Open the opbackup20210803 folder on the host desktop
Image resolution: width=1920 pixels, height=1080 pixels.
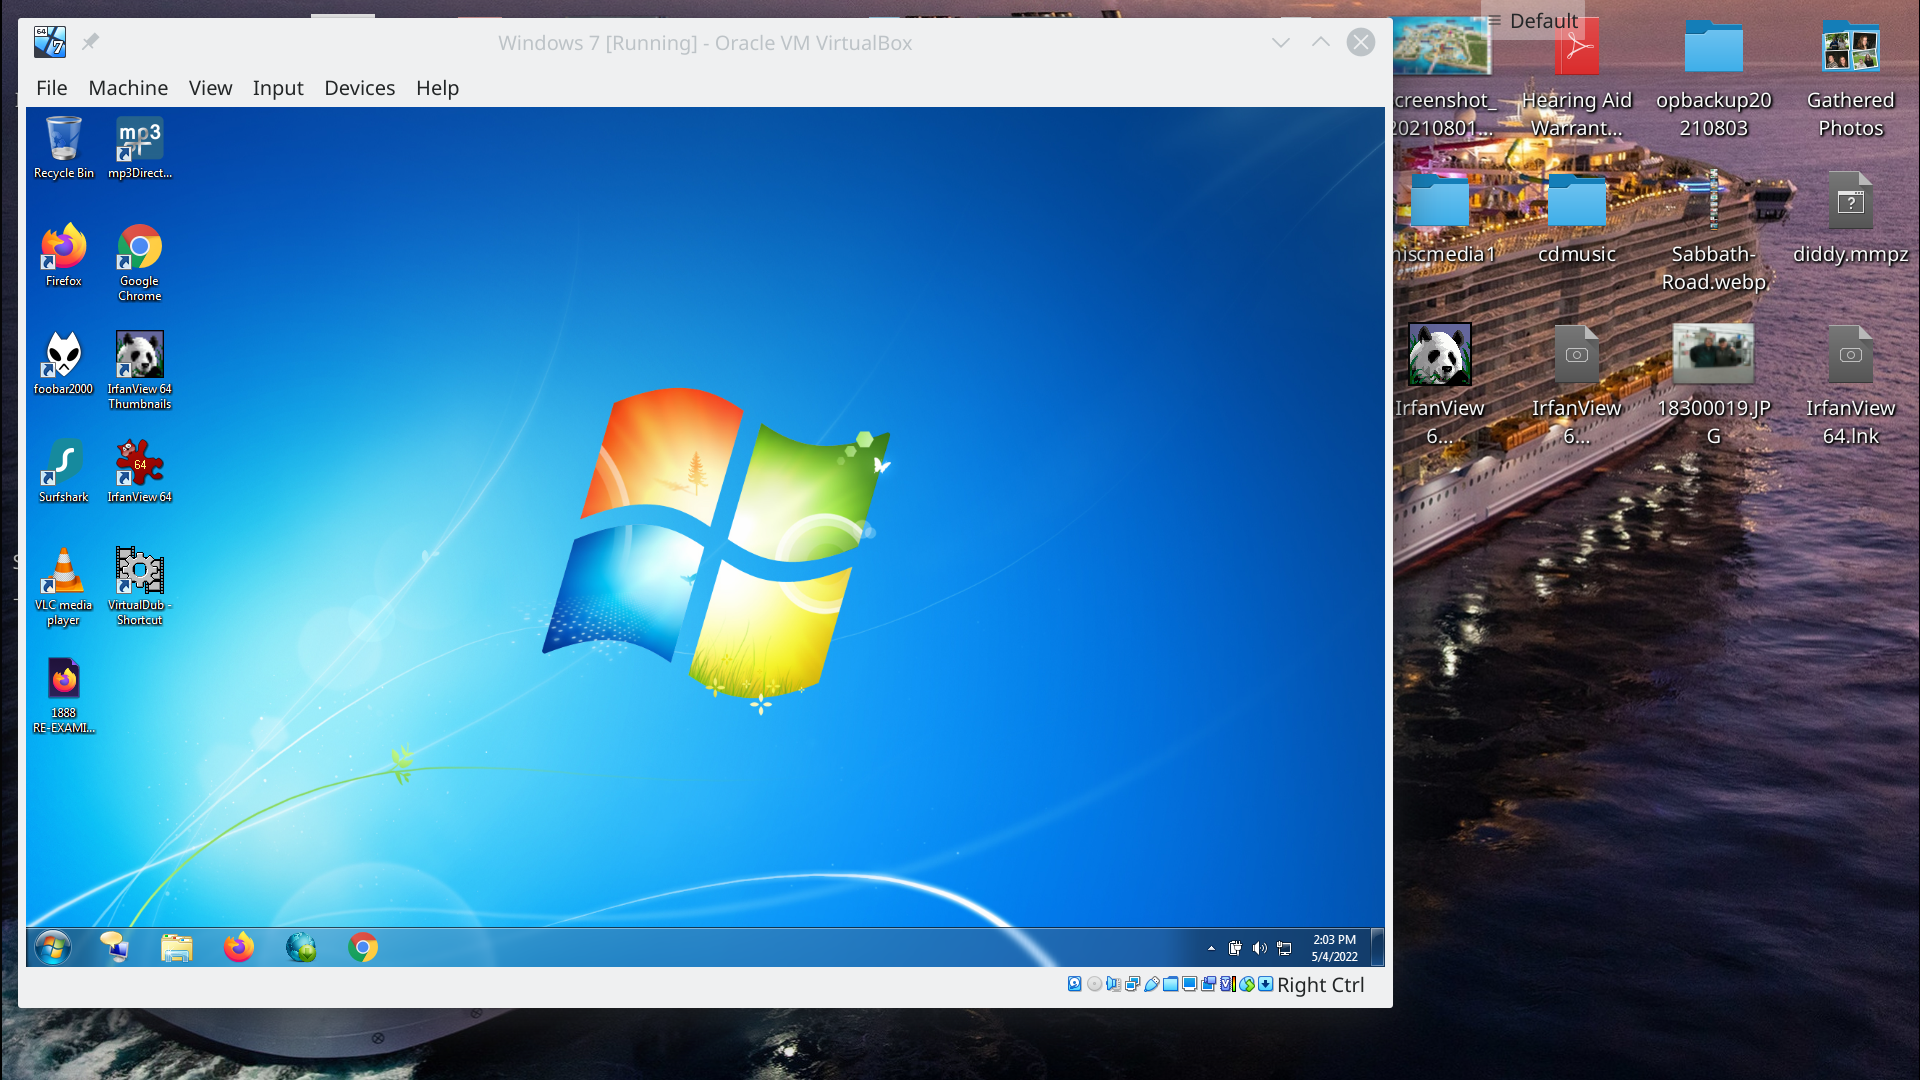[x=1714, y=80]
